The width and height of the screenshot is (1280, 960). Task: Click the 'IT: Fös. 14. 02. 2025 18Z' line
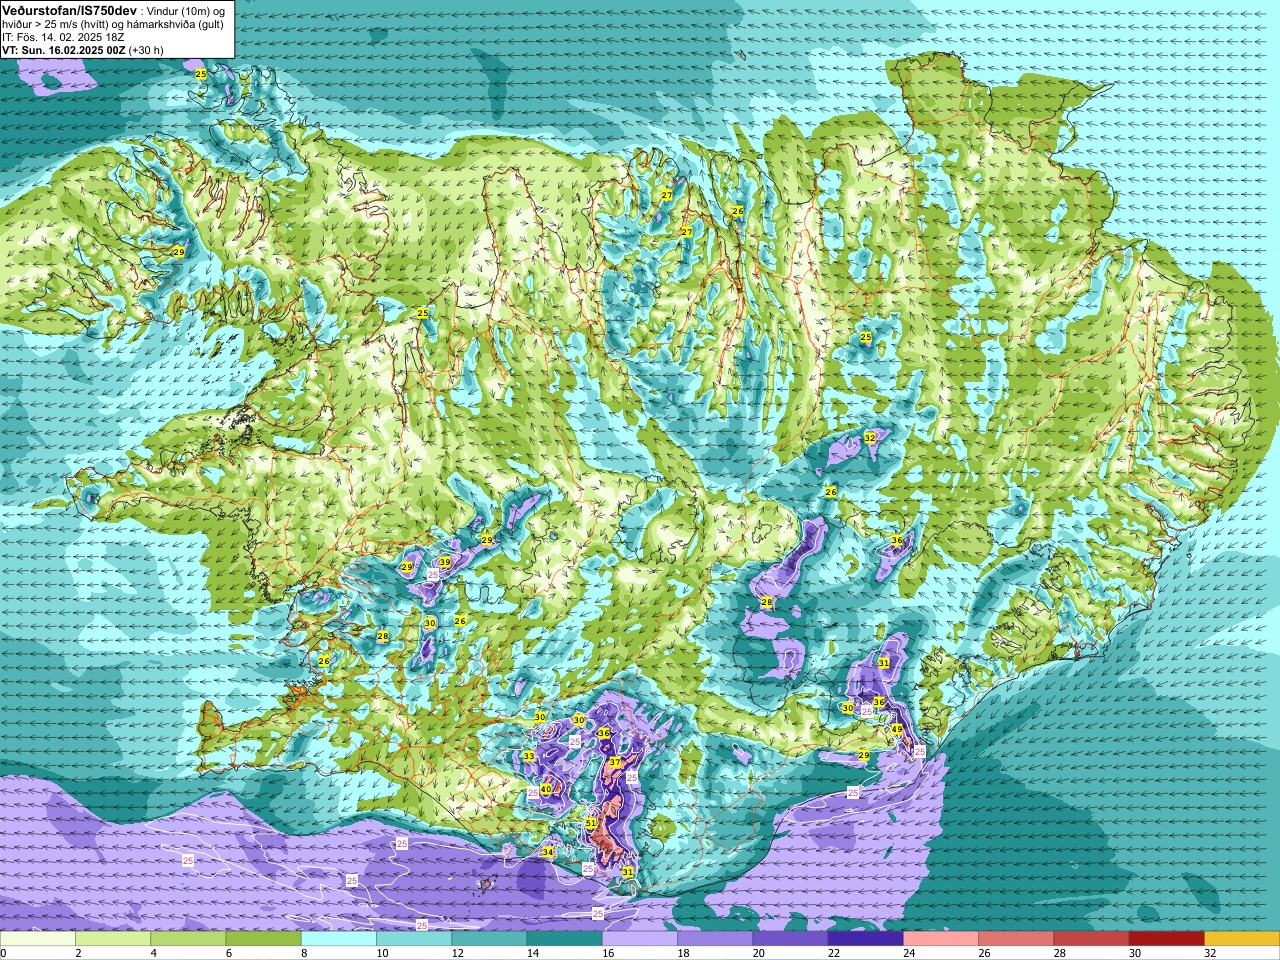63,37
